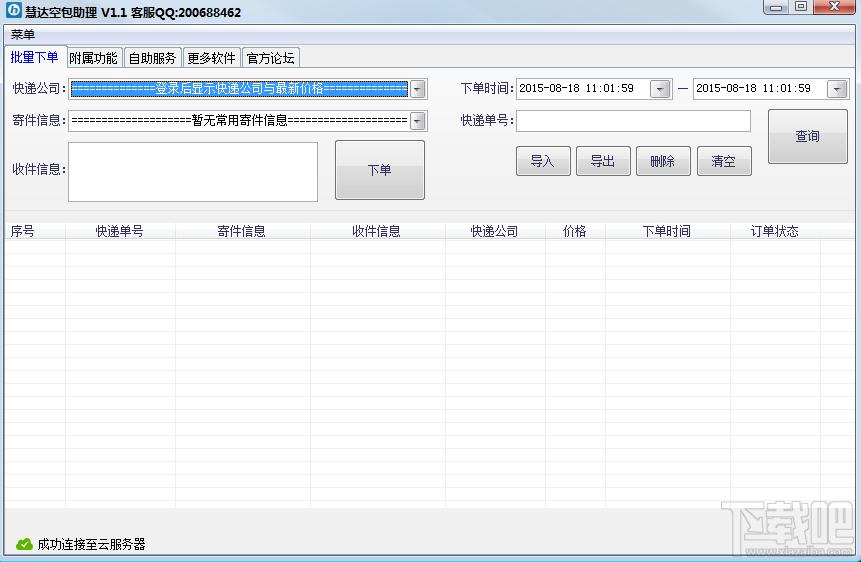This screenshot has height=562, width=861.
Task: Click the 快递公司 column header
Action: (x=495, y=231)
